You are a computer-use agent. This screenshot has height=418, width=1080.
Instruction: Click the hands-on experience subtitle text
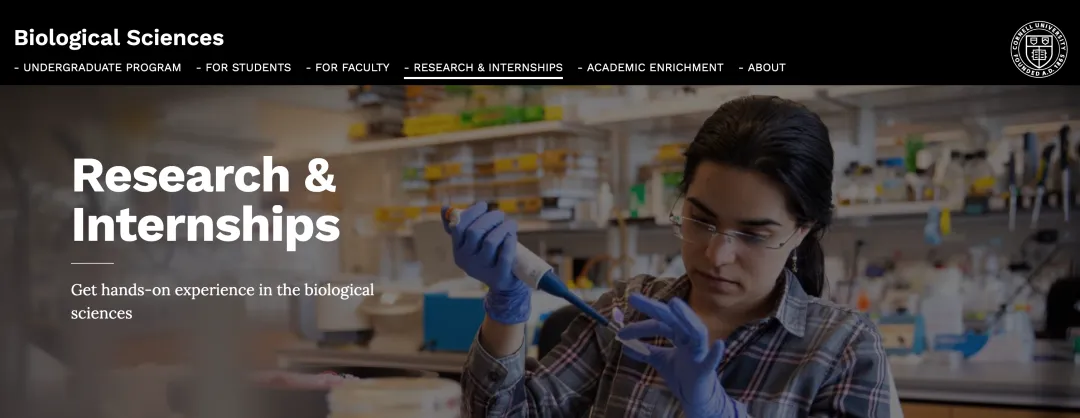point(222,301)
